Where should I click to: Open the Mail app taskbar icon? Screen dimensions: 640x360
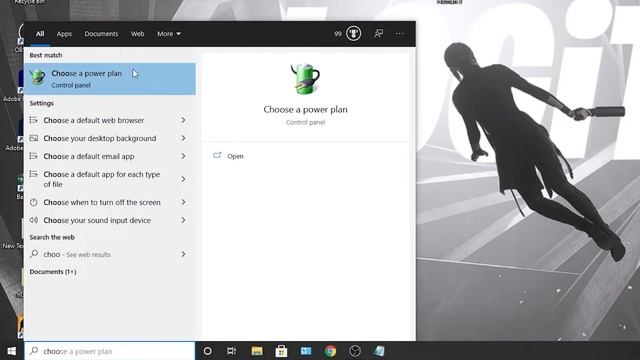tap(306, 351)
